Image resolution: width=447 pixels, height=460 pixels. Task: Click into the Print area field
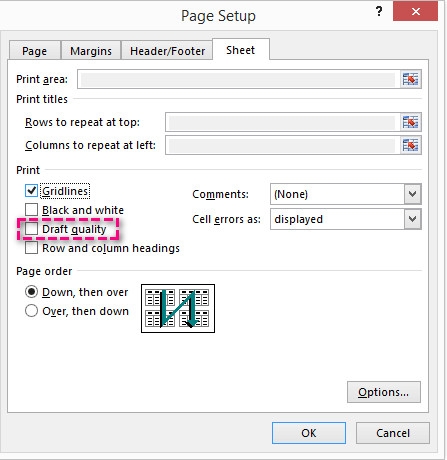tap(238, 79)
